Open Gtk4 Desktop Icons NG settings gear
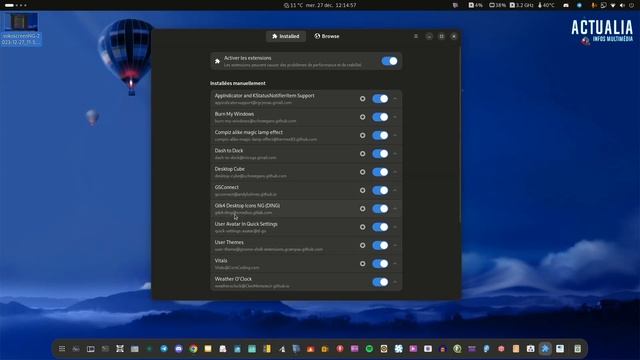Image resolution: width=640 pixels, height=360 pixels. coord(362,209)
